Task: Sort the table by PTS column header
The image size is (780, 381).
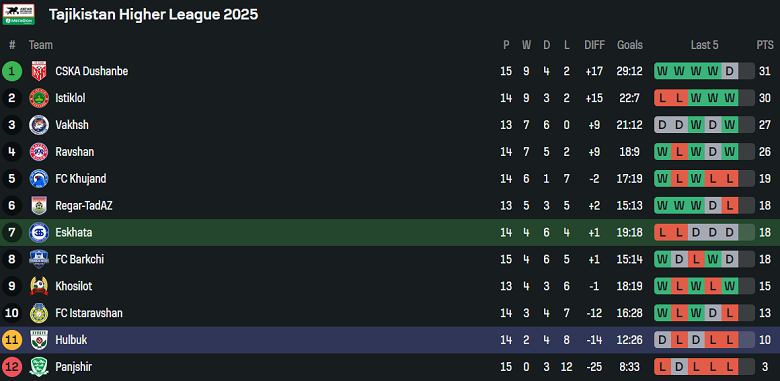Action: 765,45
